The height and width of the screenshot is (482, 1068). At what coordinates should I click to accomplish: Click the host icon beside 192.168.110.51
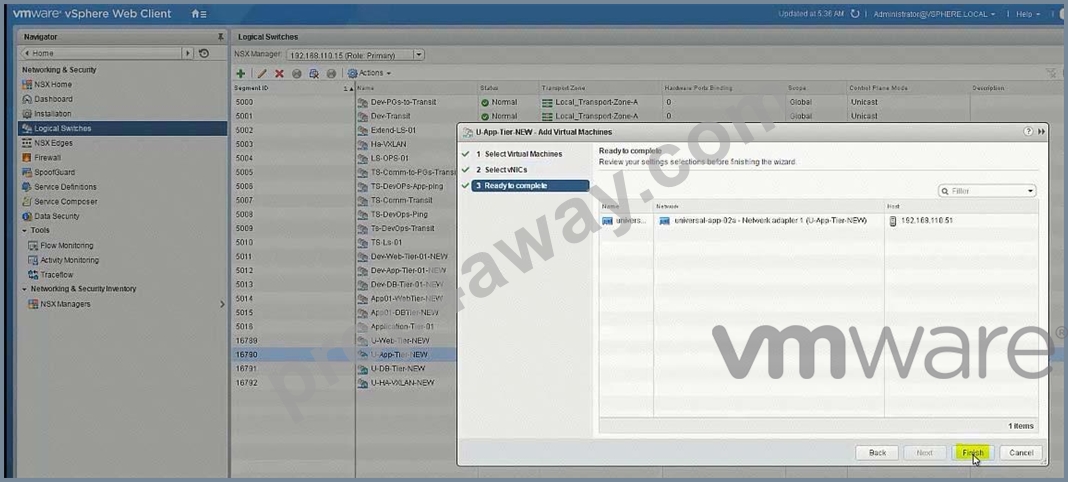(x=893, y=221)
